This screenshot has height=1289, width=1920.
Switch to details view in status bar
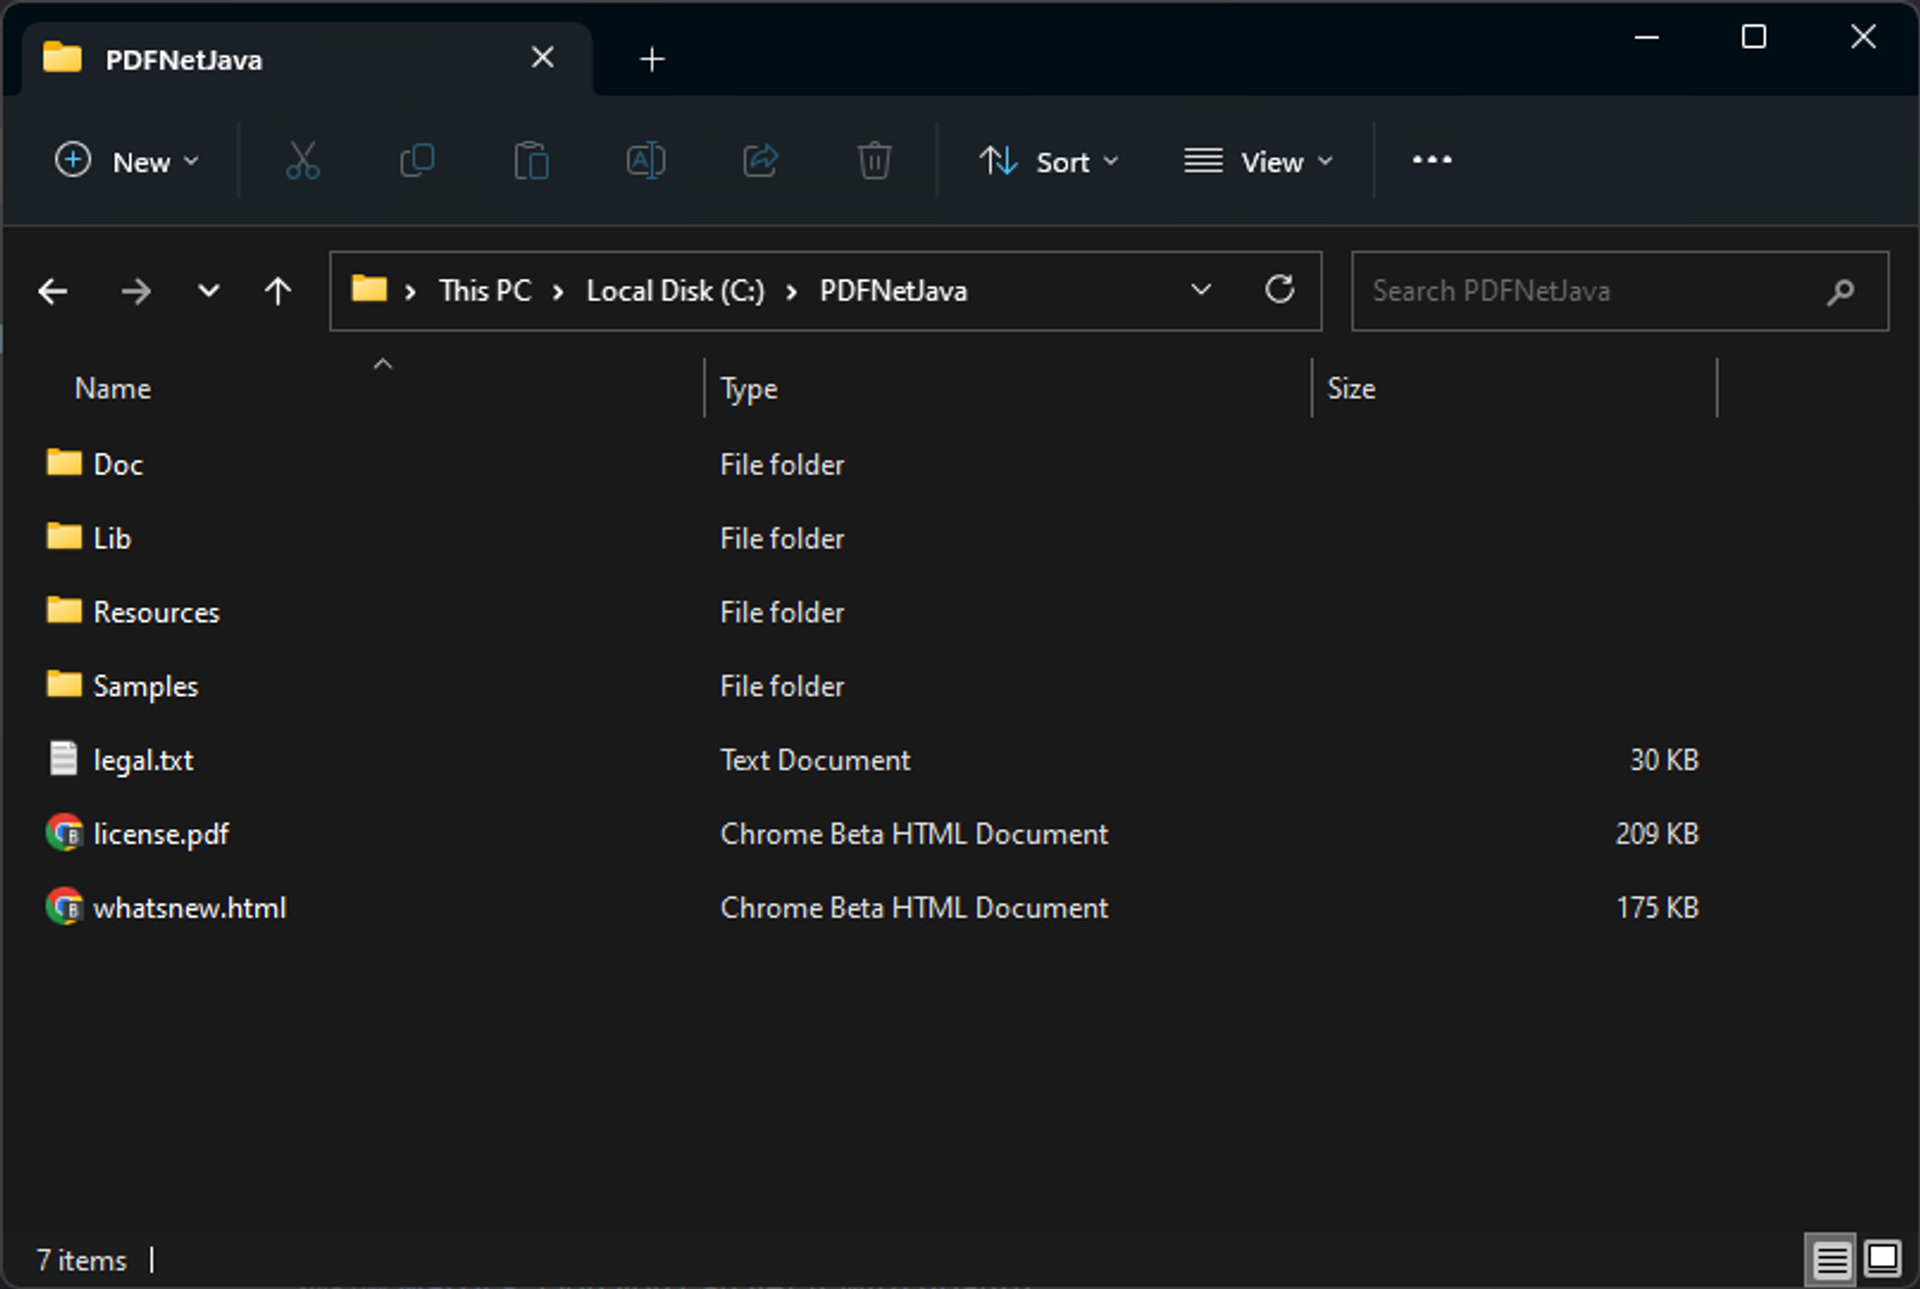click(x=1831, y=1259)
